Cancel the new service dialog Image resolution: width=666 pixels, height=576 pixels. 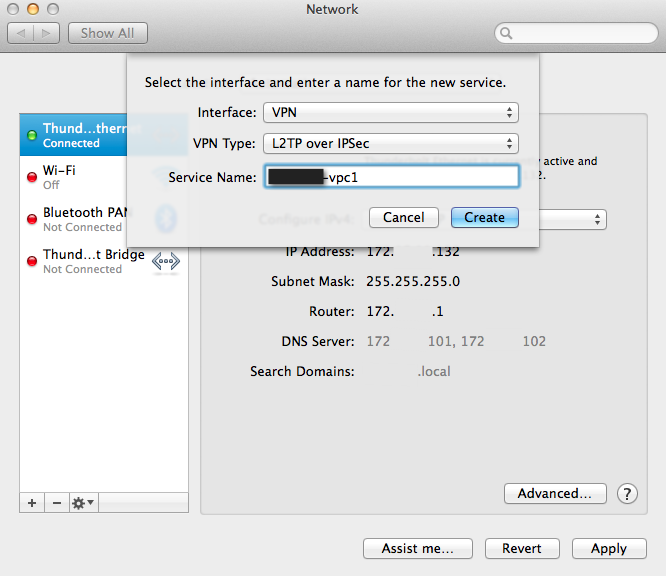tap(403, 217)
